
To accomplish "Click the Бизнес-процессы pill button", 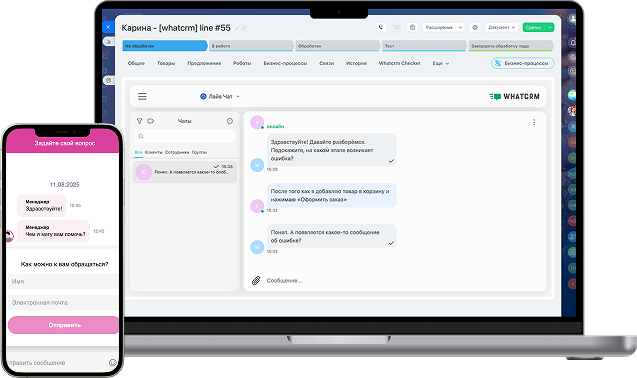I will click(523, 63).
